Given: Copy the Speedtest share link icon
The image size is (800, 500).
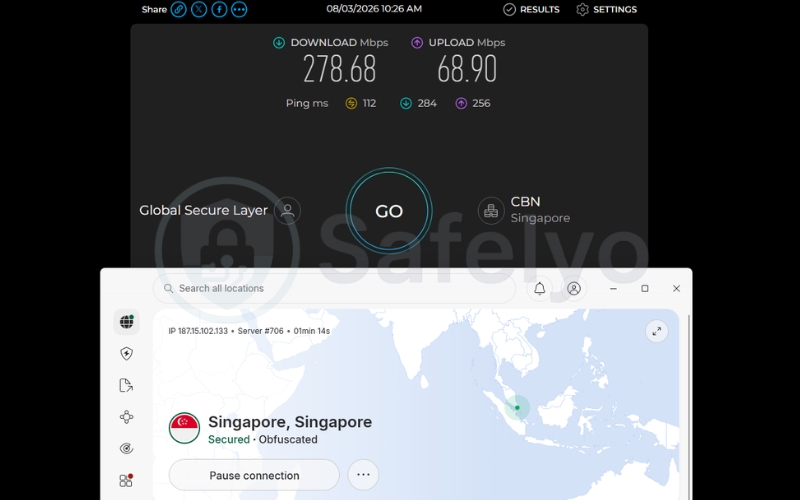Looking at the screenshot, I should click(x=178, y=9).
